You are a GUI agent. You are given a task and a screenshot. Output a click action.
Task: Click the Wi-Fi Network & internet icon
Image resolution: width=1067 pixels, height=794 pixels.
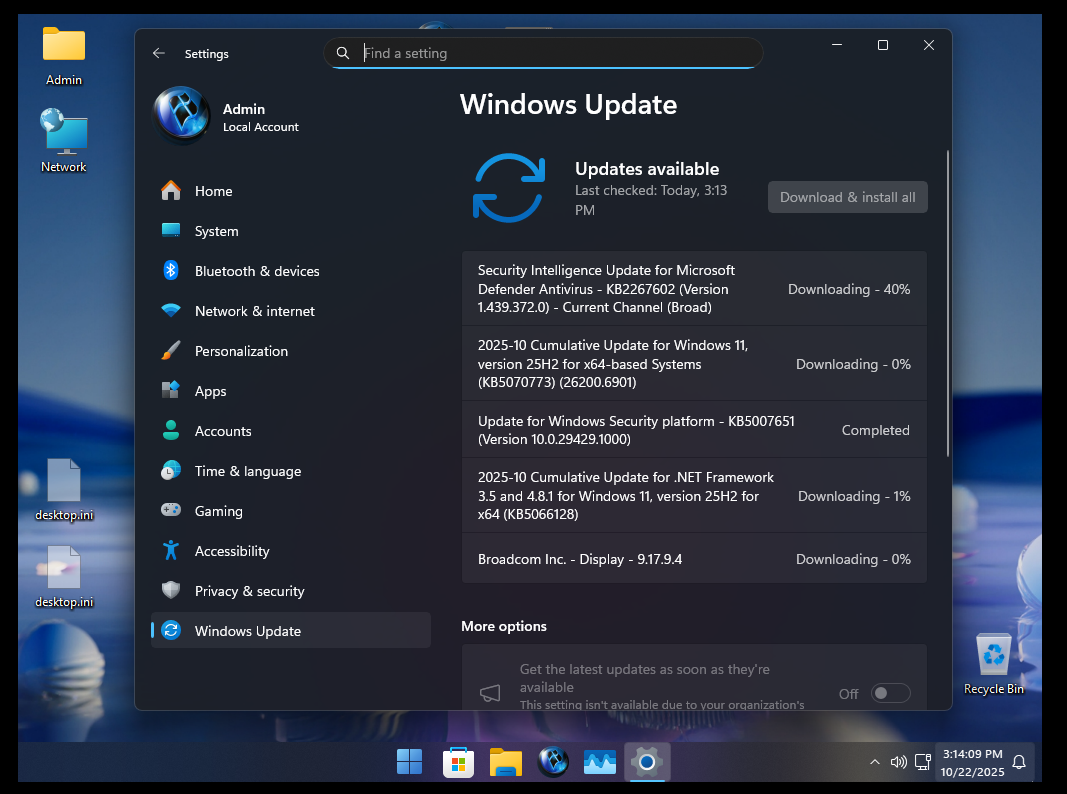(171, 310)
